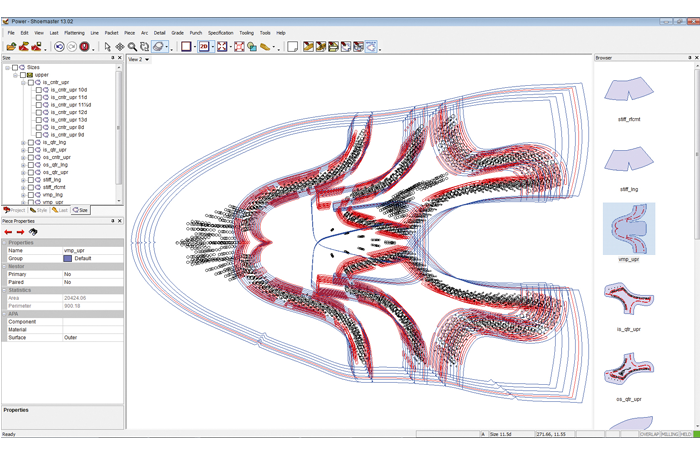Select the vmp_upr thumbnail in Browser
Screen dimensions: 700x455
point(629,229)
